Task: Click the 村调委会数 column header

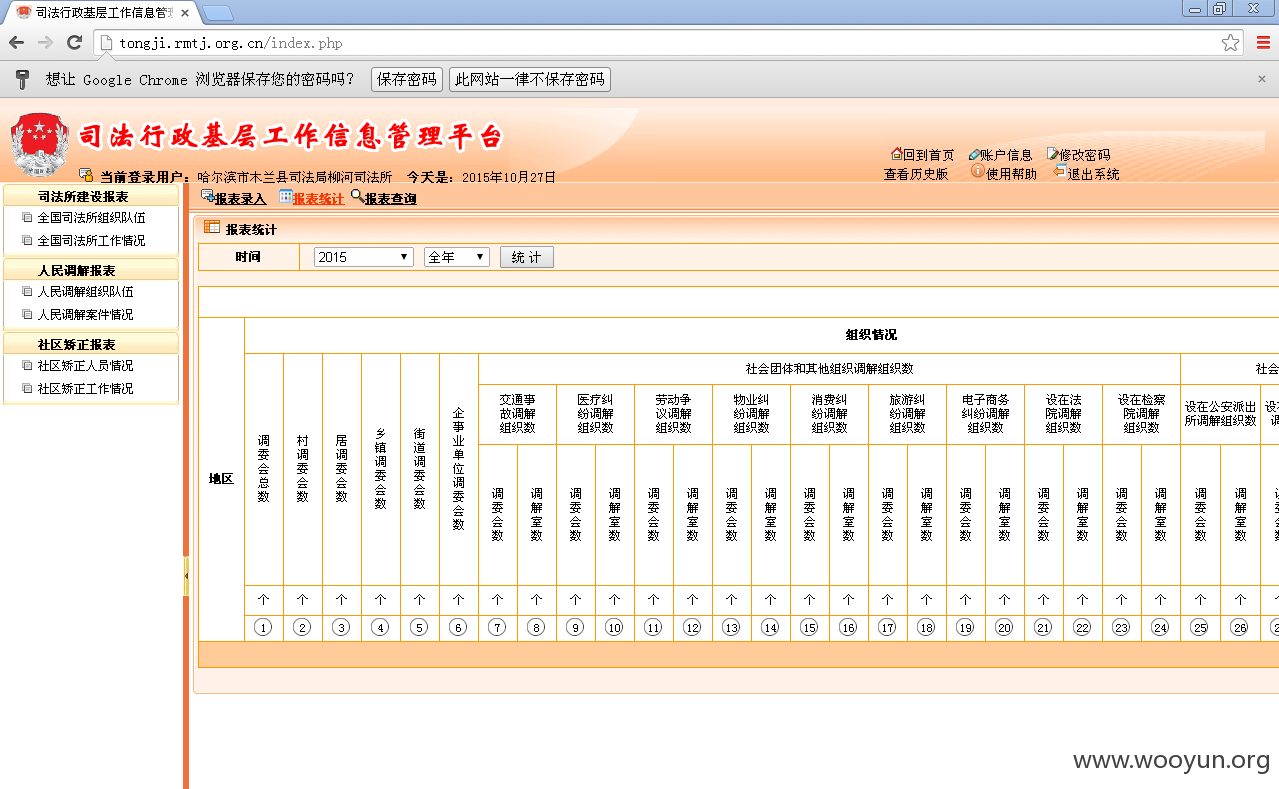Action: point(303,469)
